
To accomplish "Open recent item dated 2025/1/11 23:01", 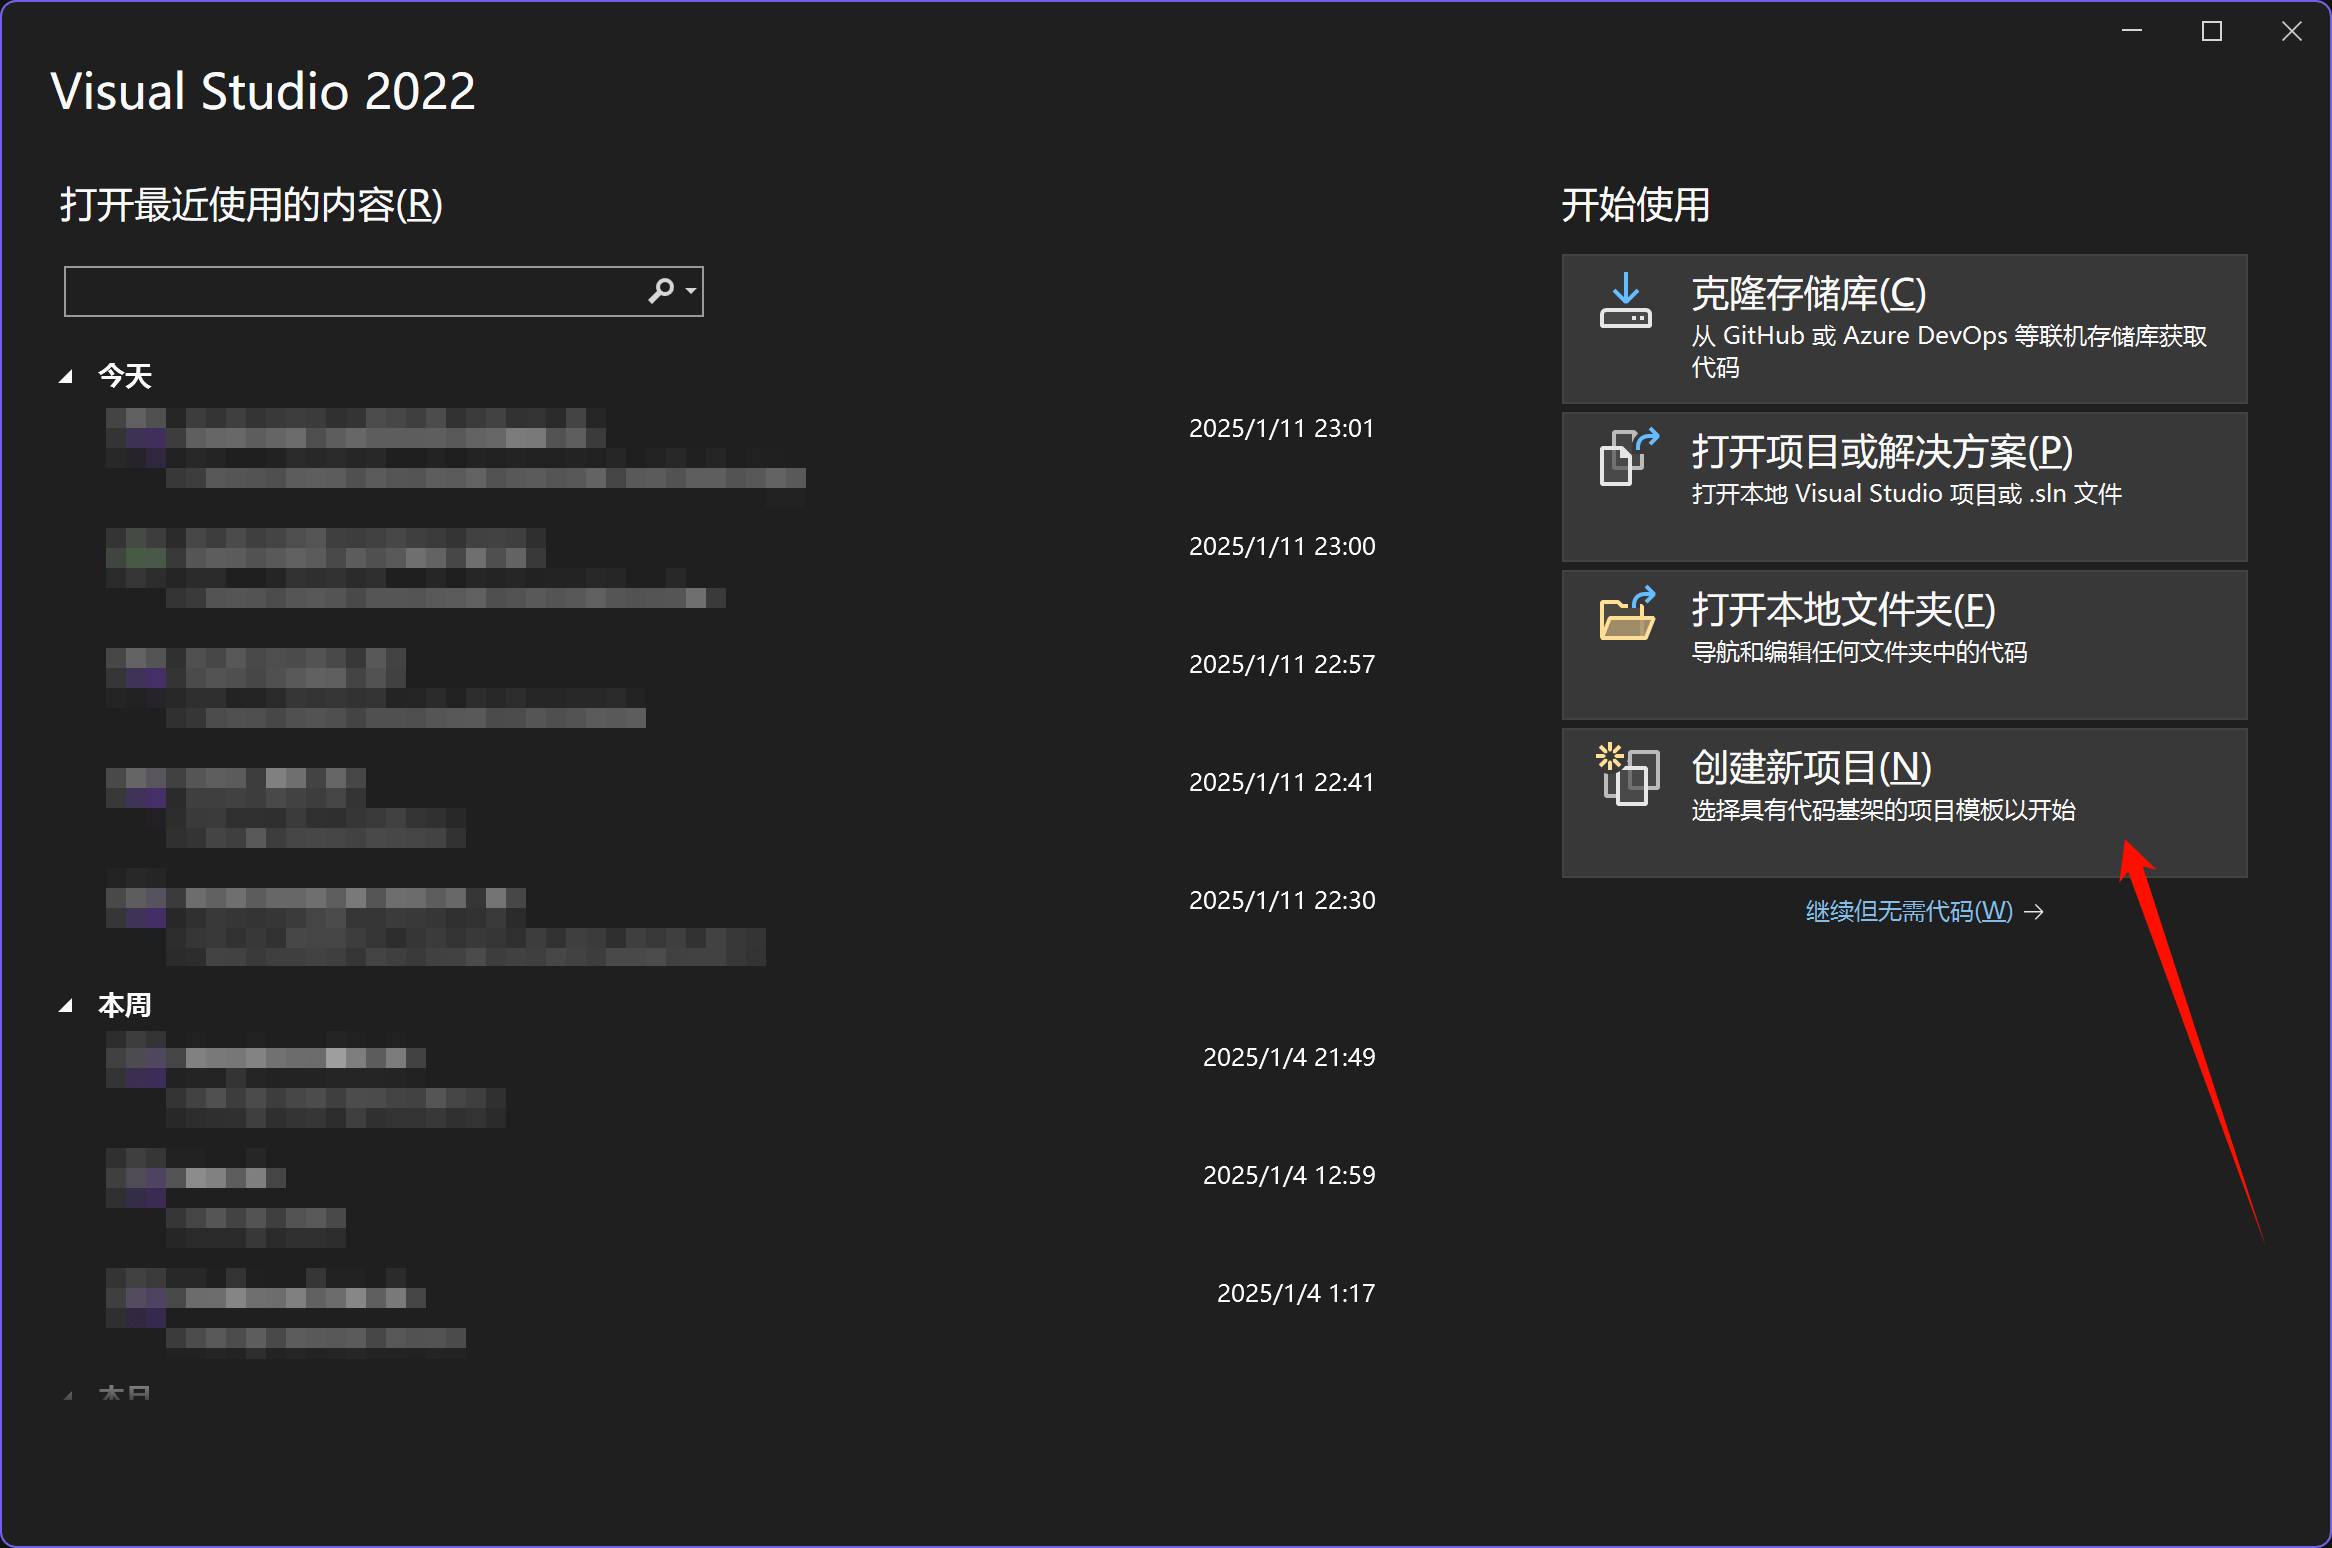I will coord(740,448).
